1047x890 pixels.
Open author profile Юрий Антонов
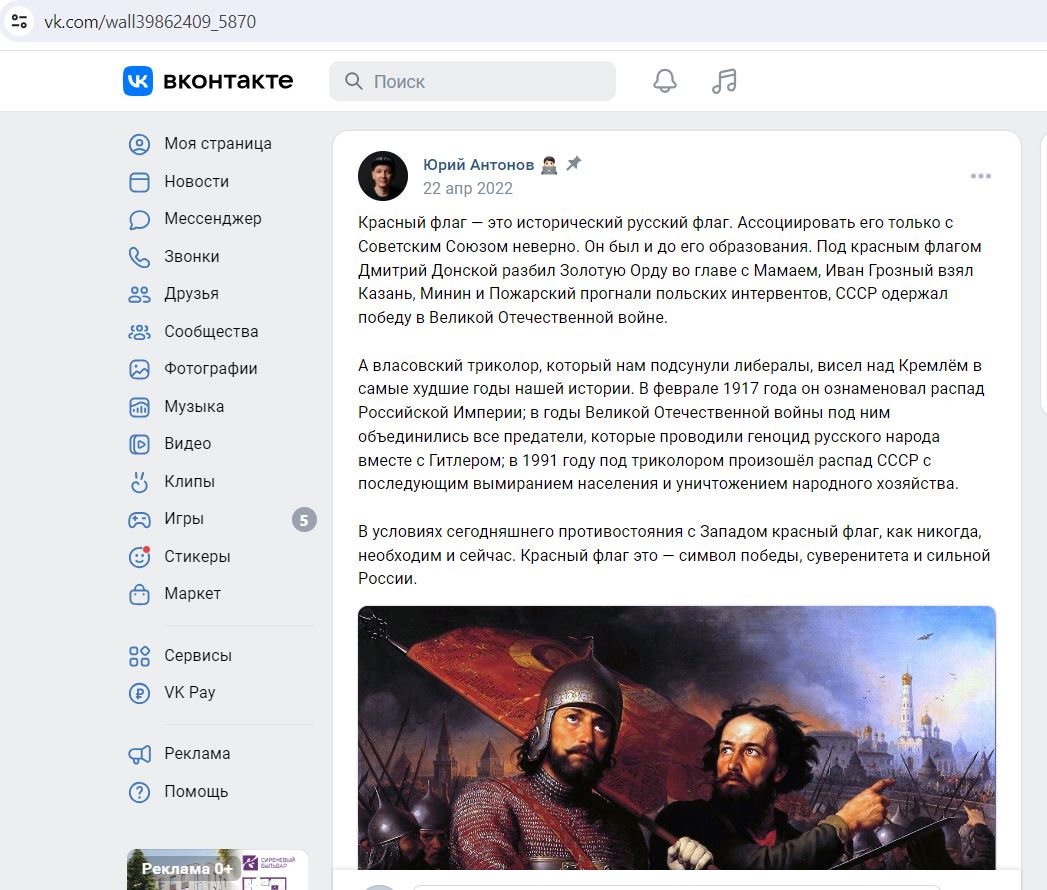[x=479, y=164]
